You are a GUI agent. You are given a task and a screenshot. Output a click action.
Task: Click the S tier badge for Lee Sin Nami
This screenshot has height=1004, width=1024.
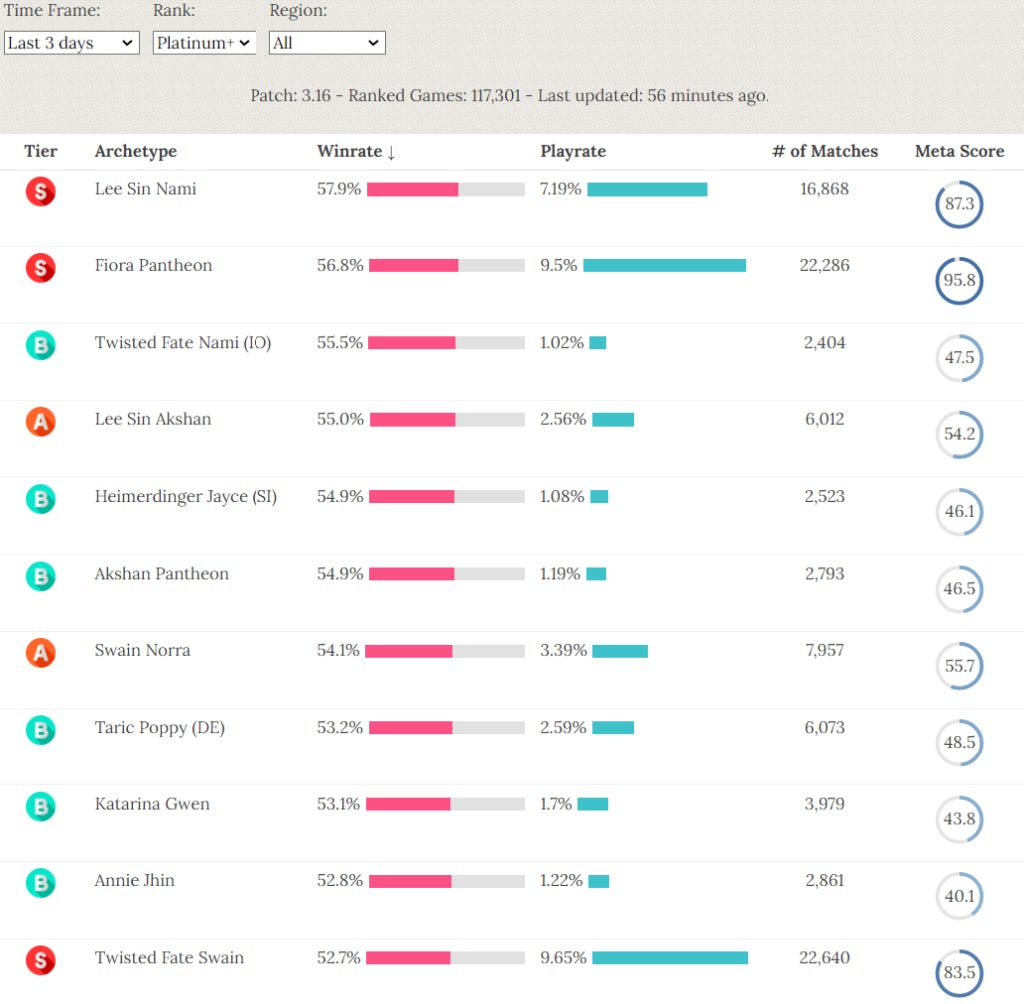(40, 191)
